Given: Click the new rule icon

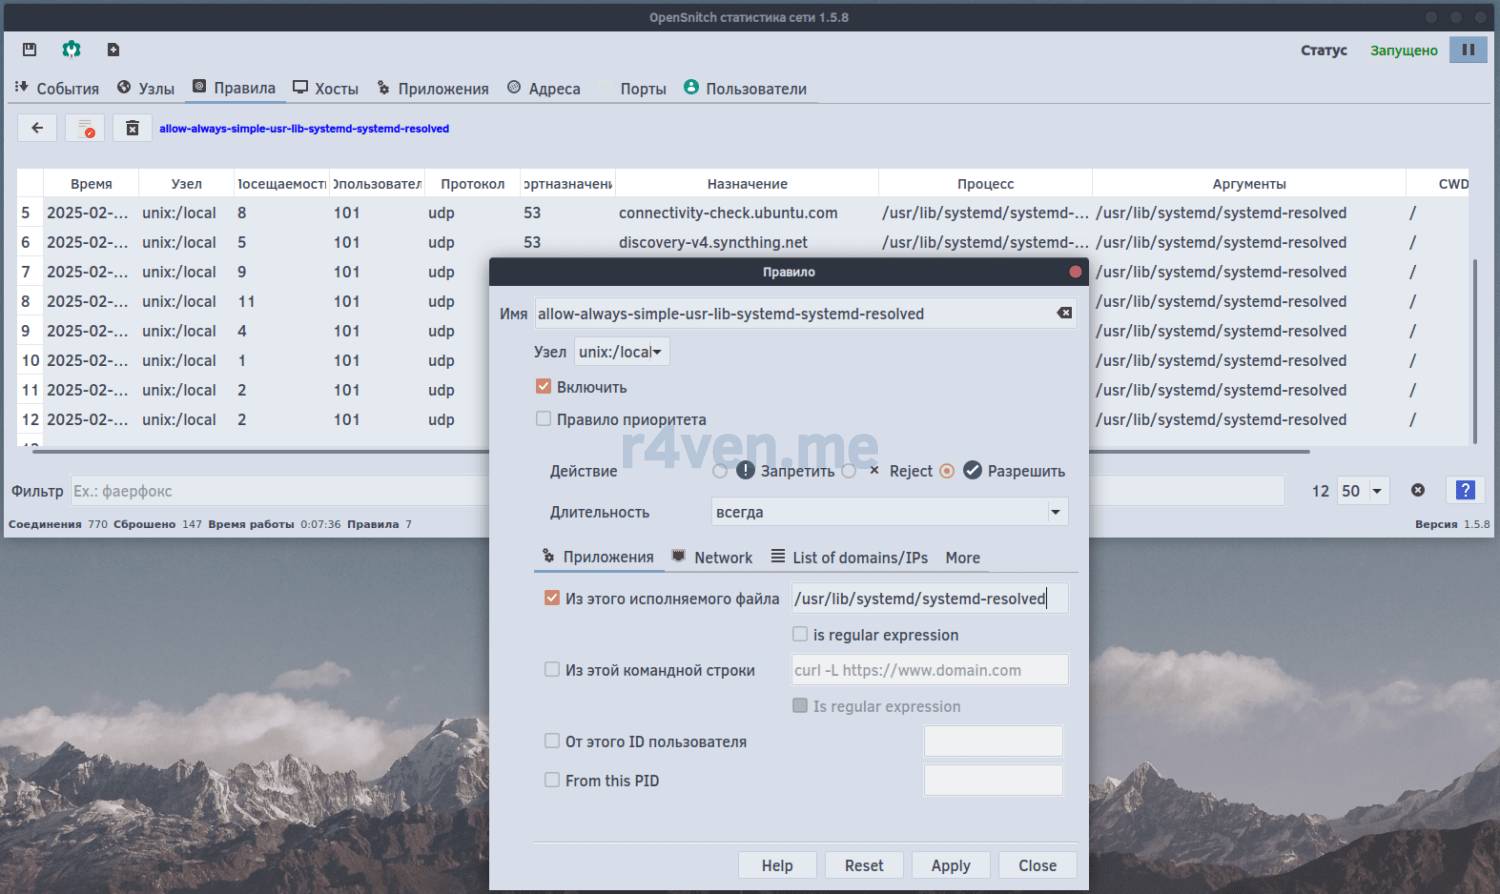Looking at the screenshot, I should (113, 49).
